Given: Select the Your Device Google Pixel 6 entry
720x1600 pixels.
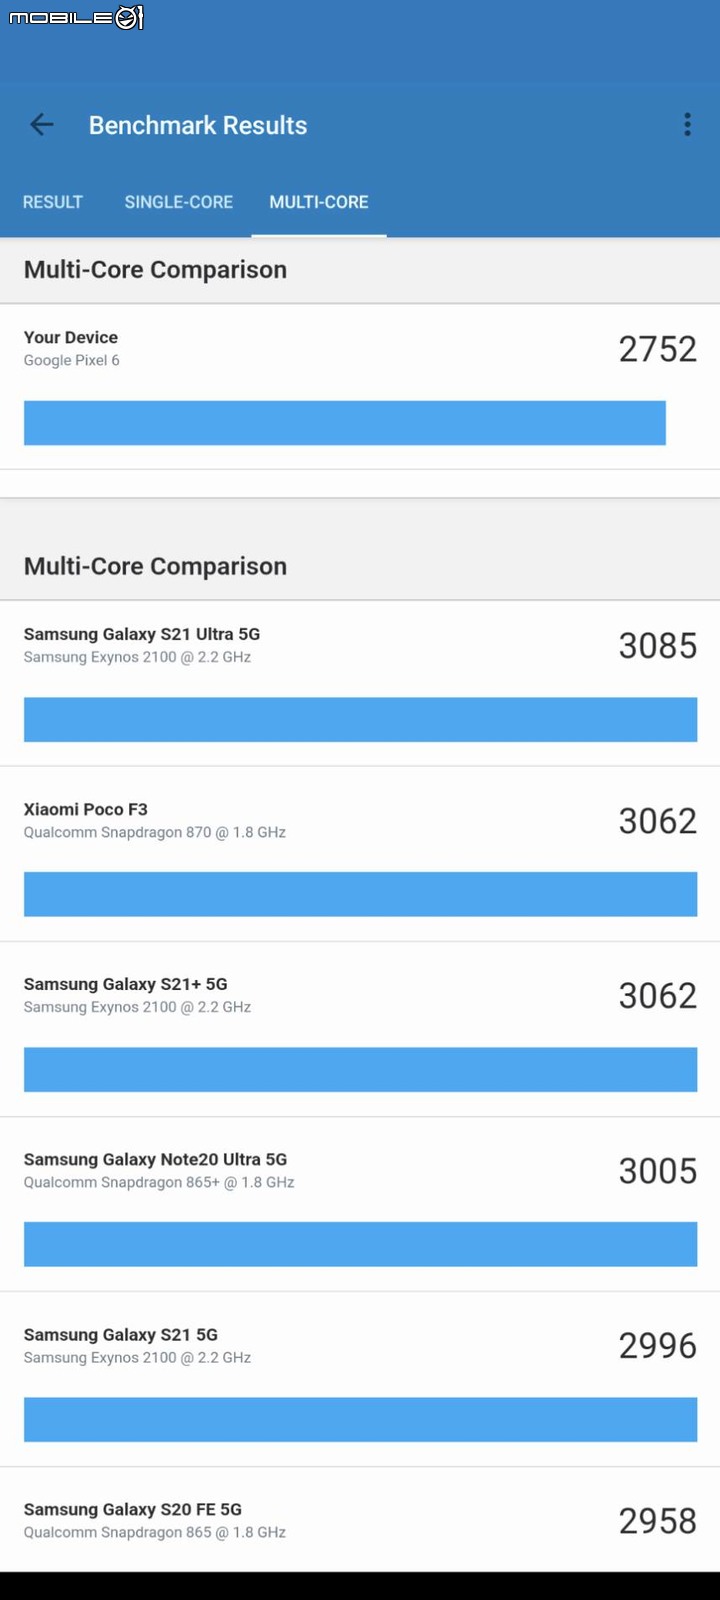Looking at the screenshot, I should [x=360, y=387].
